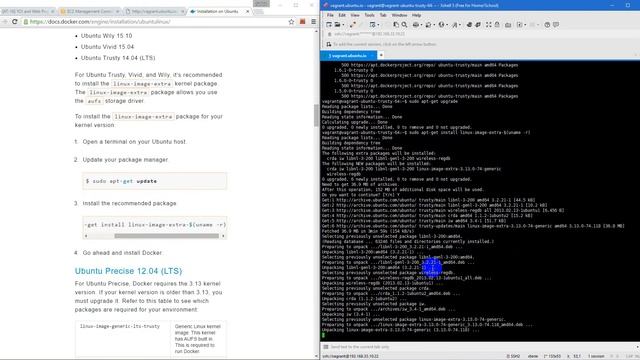640x360 pixels.
Task: Select the vagrant.ubuntu.io session tab
Action: 349,56
